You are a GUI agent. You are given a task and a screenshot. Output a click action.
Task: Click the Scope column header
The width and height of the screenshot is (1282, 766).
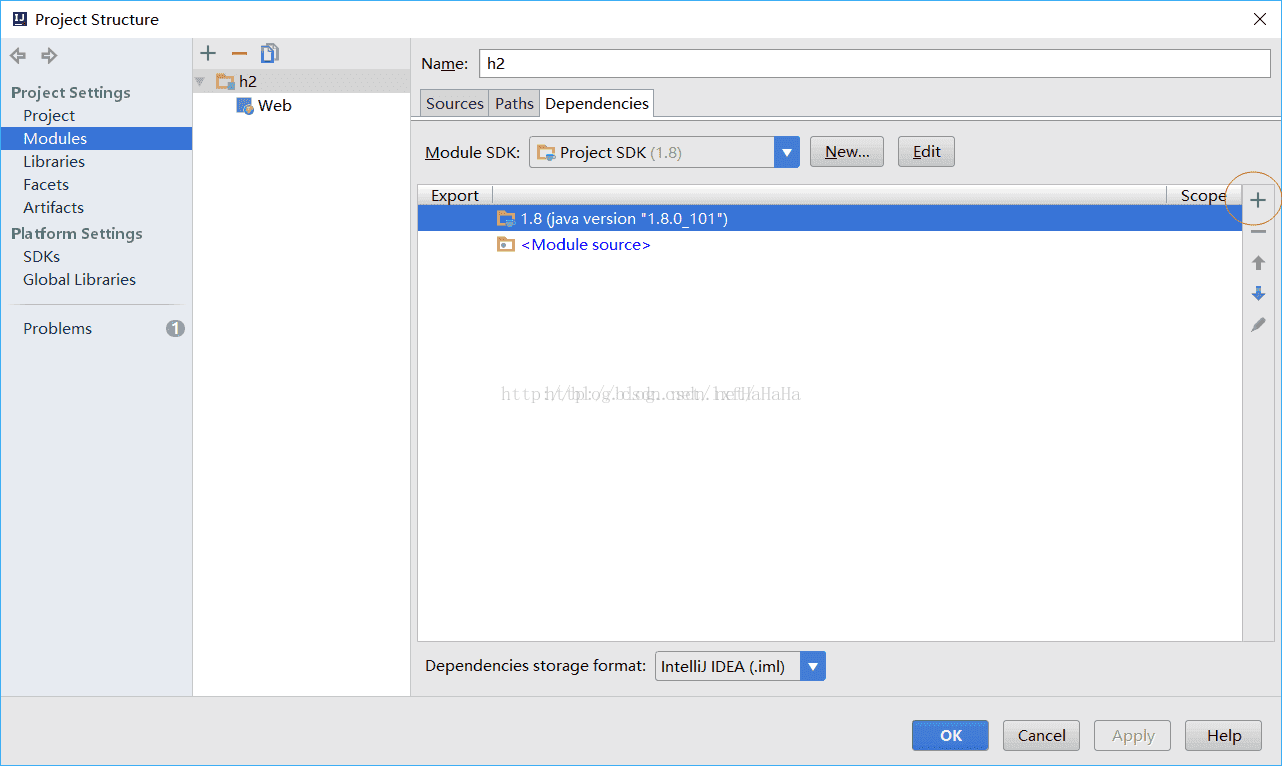(1203, 195)
